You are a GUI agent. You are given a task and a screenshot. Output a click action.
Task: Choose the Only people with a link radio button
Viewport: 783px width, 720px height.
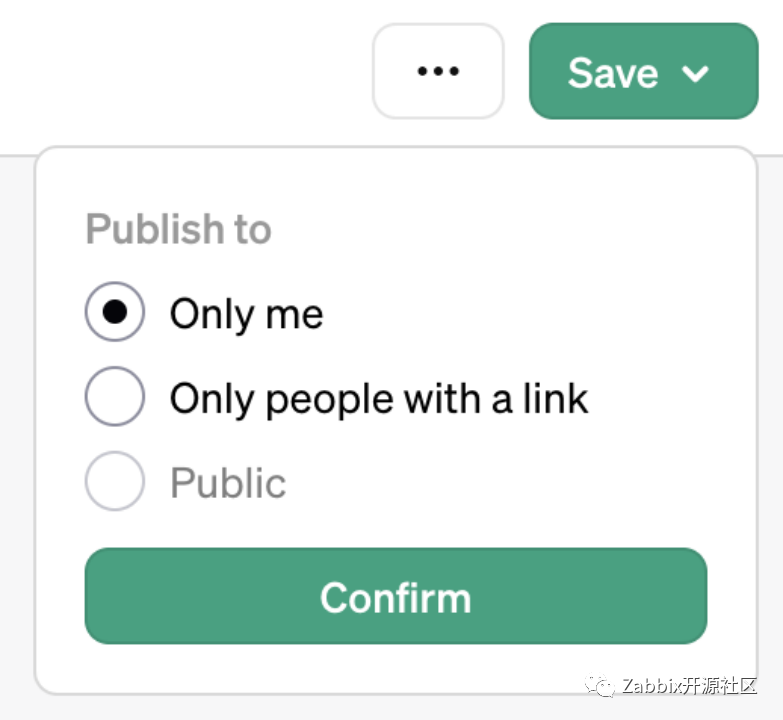[115, 398]
